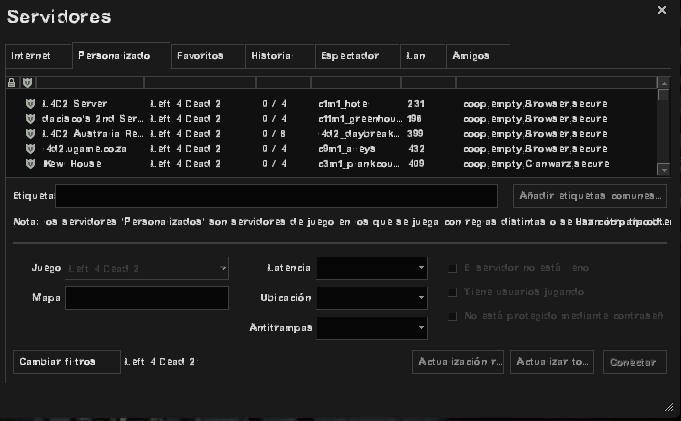Click the 'Actualizar to...' button
This screenshot has height=421, width=681.
552,362
